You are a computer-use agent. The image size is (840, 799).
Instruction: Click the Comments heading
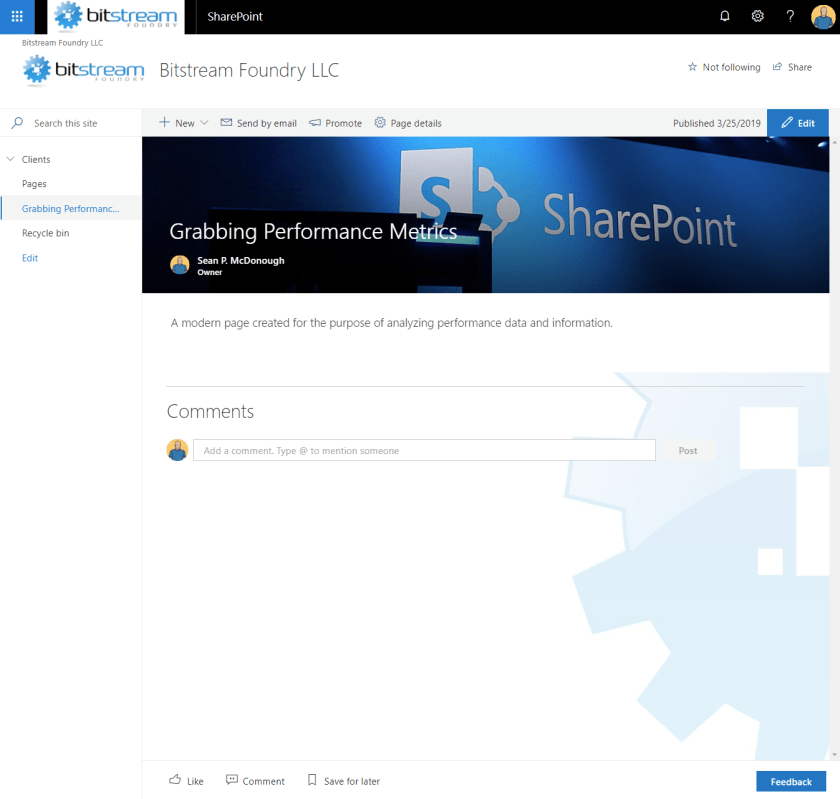[x=210, y=412]
